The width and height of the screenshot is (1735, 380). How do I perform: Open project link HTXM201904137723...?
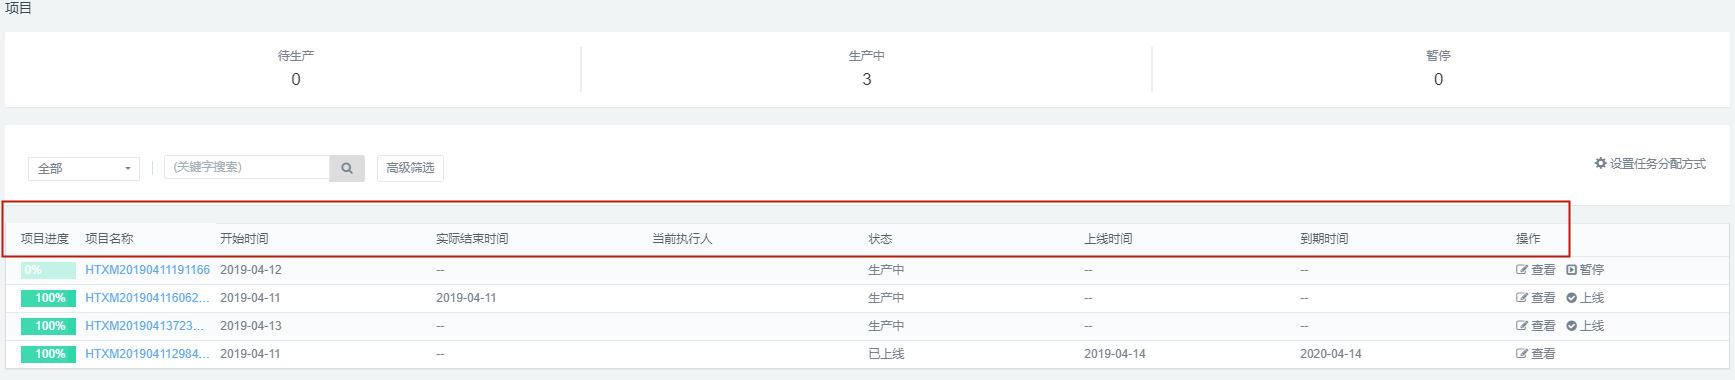coord(145,326)
